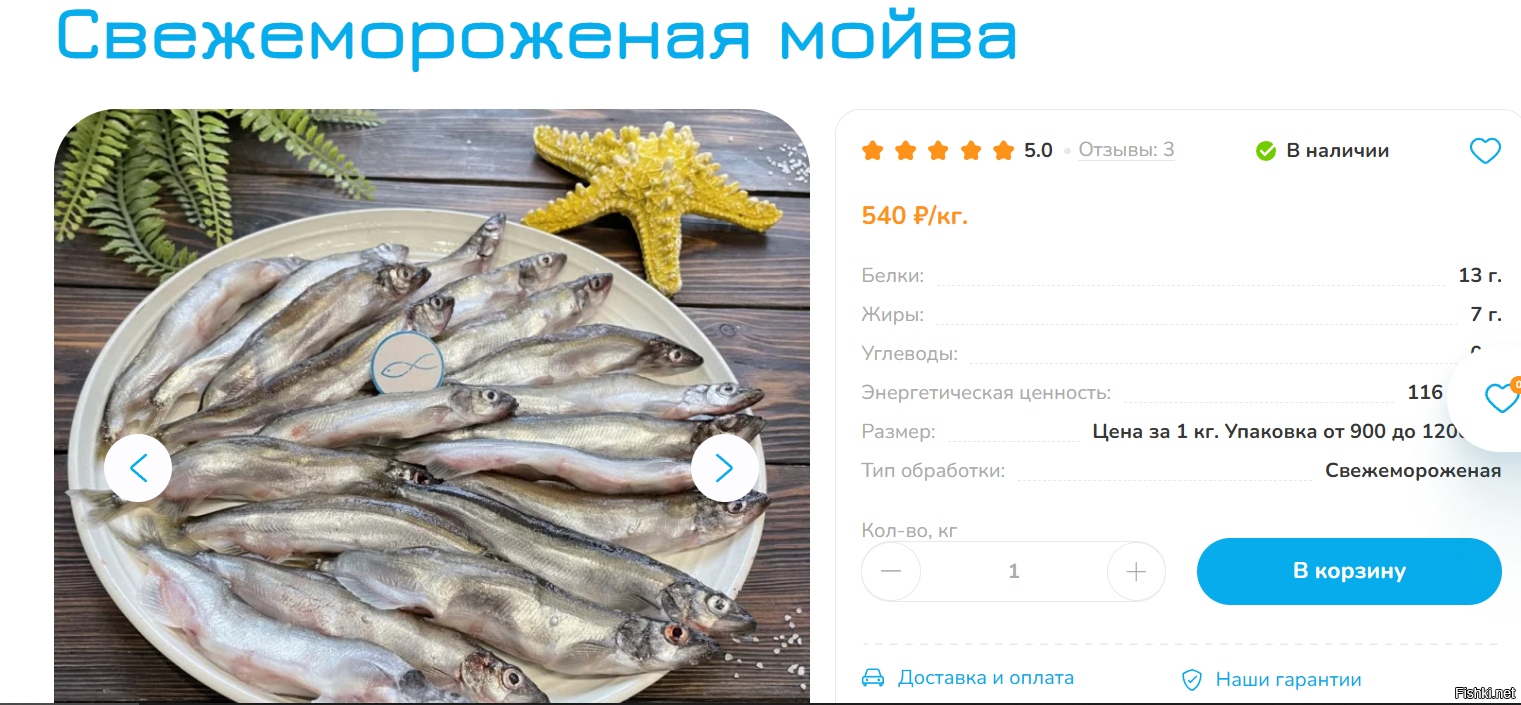Click the first rating star
The image size is (1521, 705).
pos(873,151)
